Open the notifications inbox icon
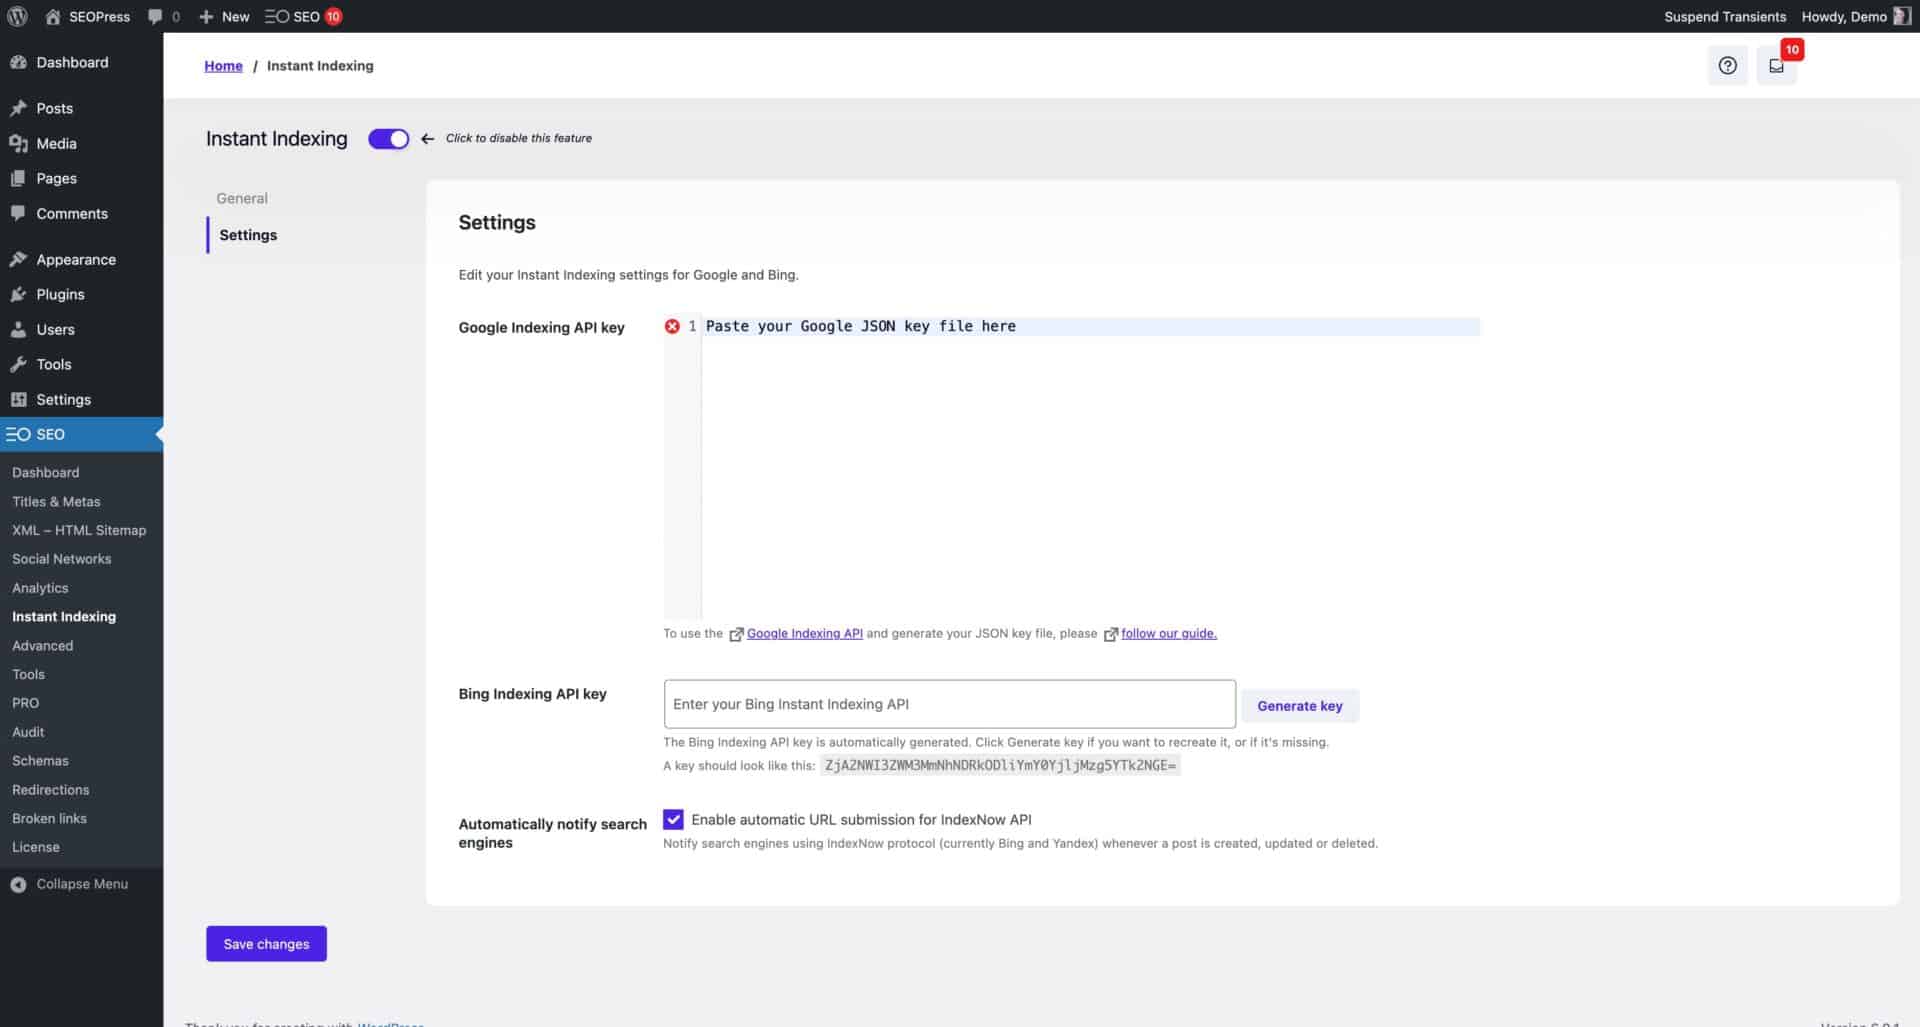 tap(1776, 66)
